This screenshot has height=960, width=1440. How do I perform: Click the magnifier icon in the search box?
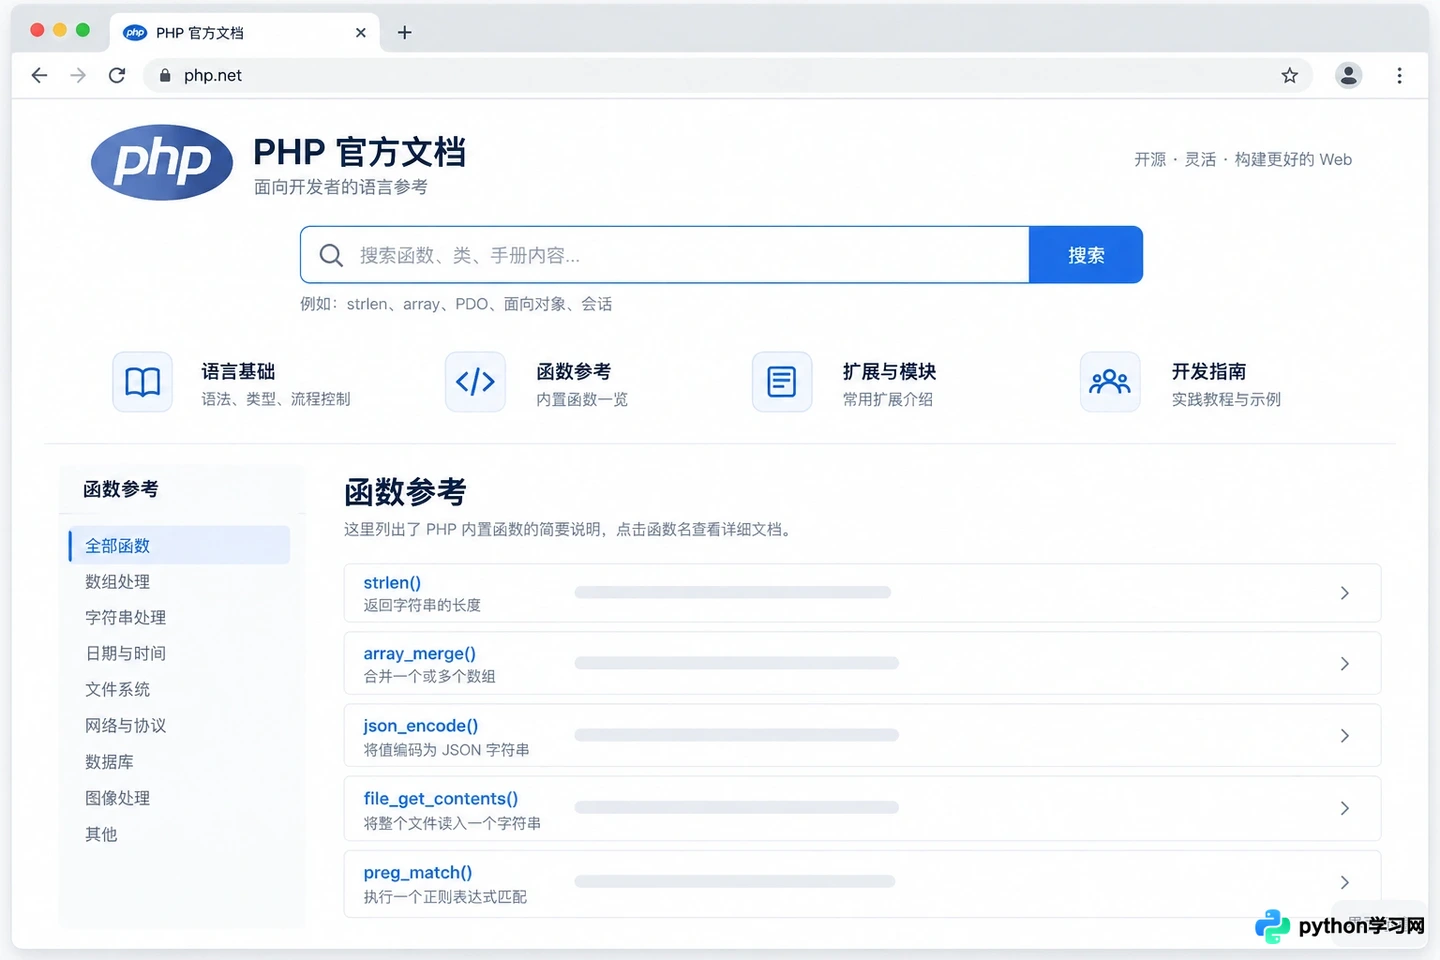coord(331,255)
